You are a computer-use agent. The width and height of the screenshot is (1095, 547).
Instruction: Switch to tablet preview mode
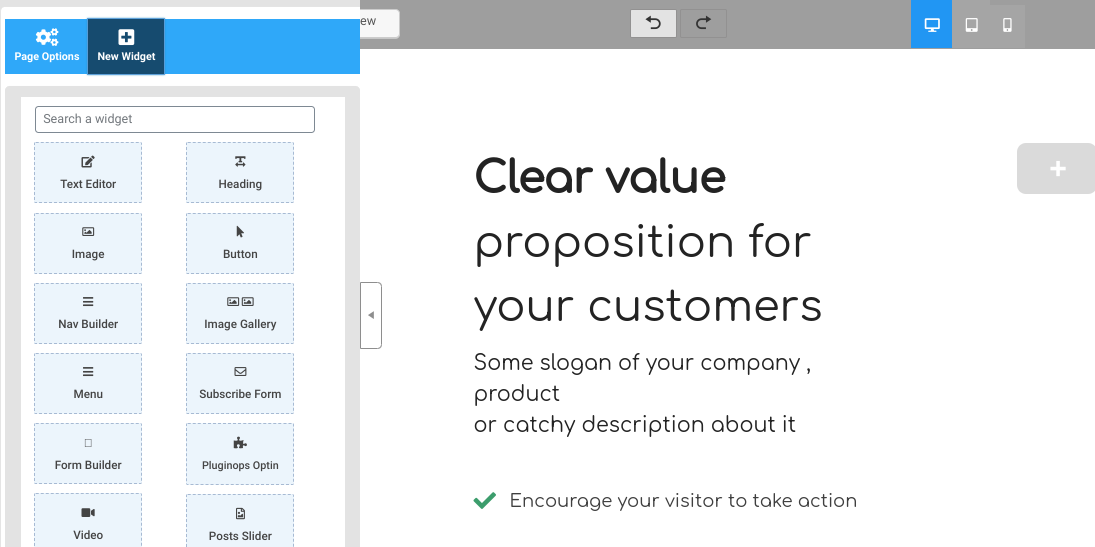coord(971,25)
